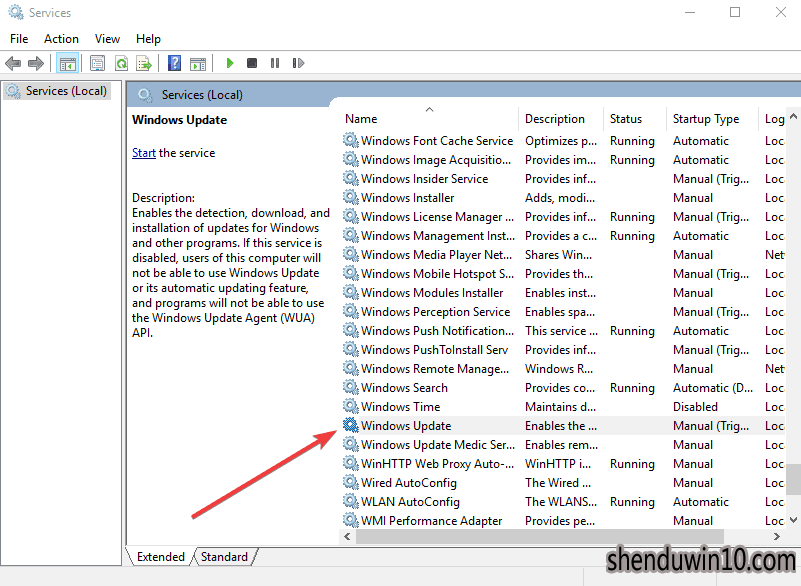Click gear icon beside WLAN AutoConfig
This screenshot has height=586, width=801.
(x=350, y=501)
